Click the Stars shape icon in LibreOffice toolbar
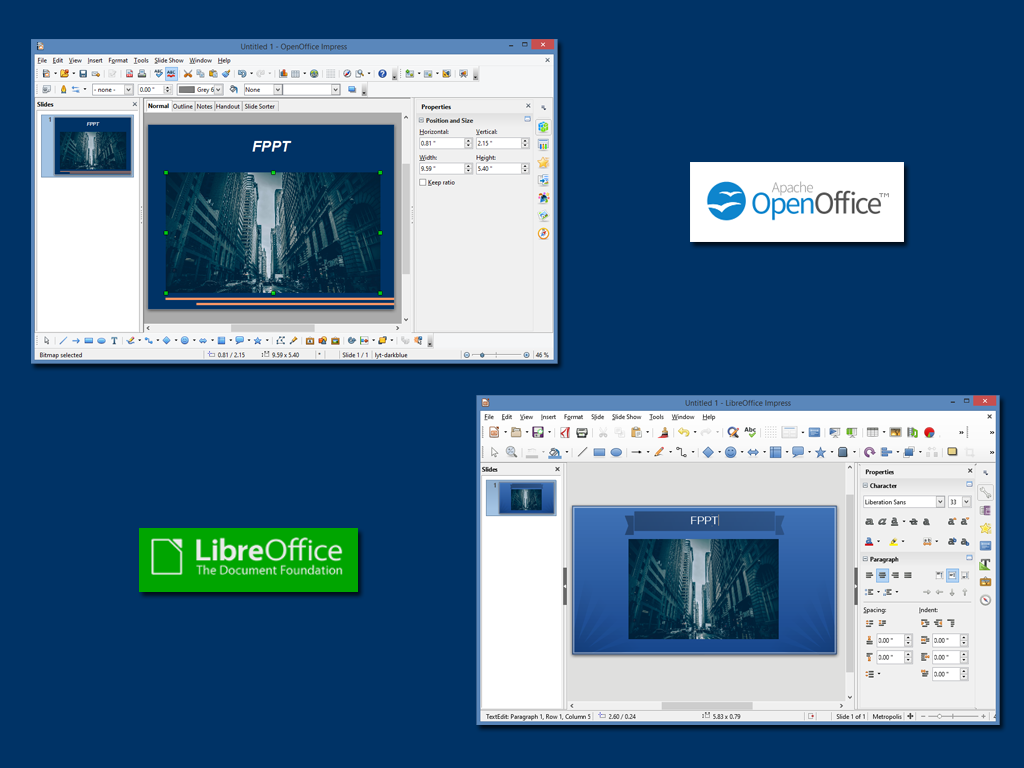This screenshot has height=768, width=1024. 820,452
